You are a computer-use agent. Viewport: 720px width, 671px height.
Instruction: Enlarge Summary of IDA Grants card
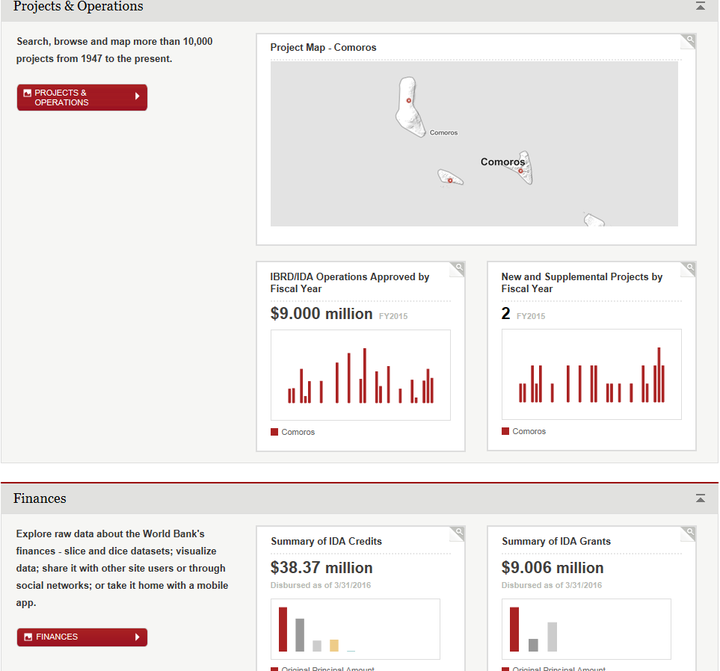coord(688,534)
